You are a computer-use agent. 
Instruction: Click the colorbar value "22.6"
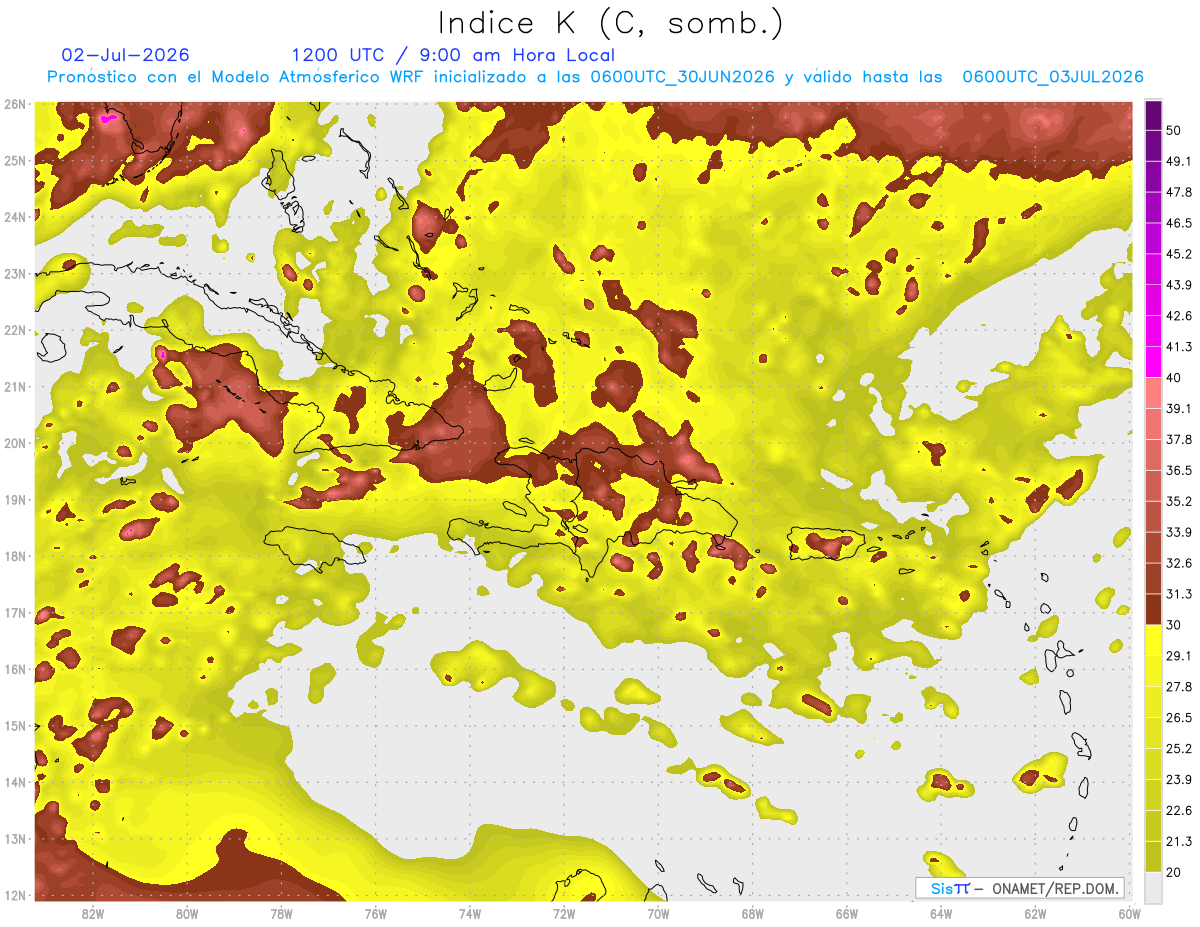click(1179, 811)
